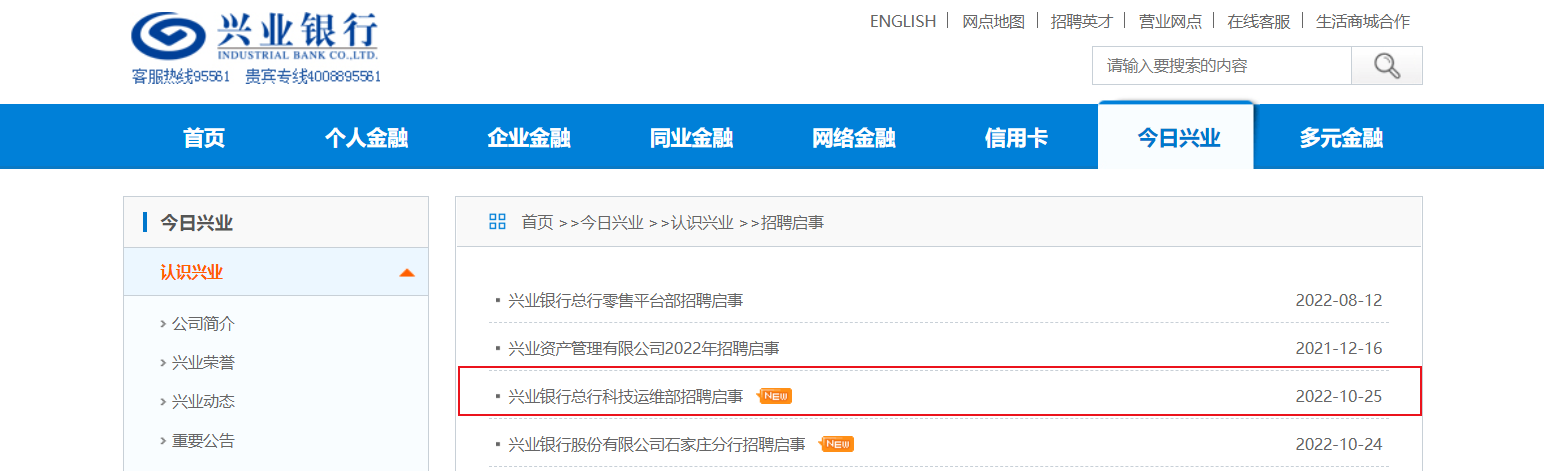Click 认识兴业 in the breadcrumb
Screen dimensions: 1544x471
(702, 222)
